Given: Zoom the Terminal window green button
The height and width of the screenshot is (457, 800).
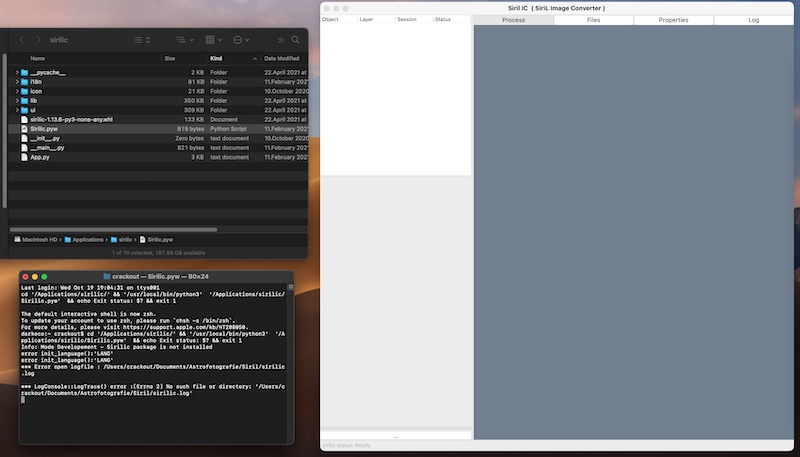Looking at the screenshot, I should pos(44,276).
